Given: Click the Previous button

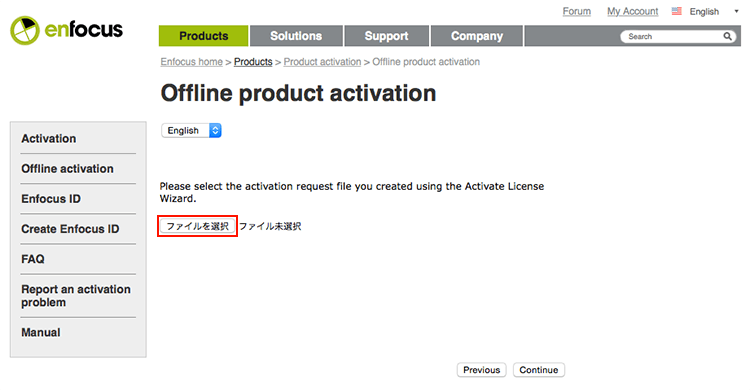Looking at the screenshot, I should (482, 370).
